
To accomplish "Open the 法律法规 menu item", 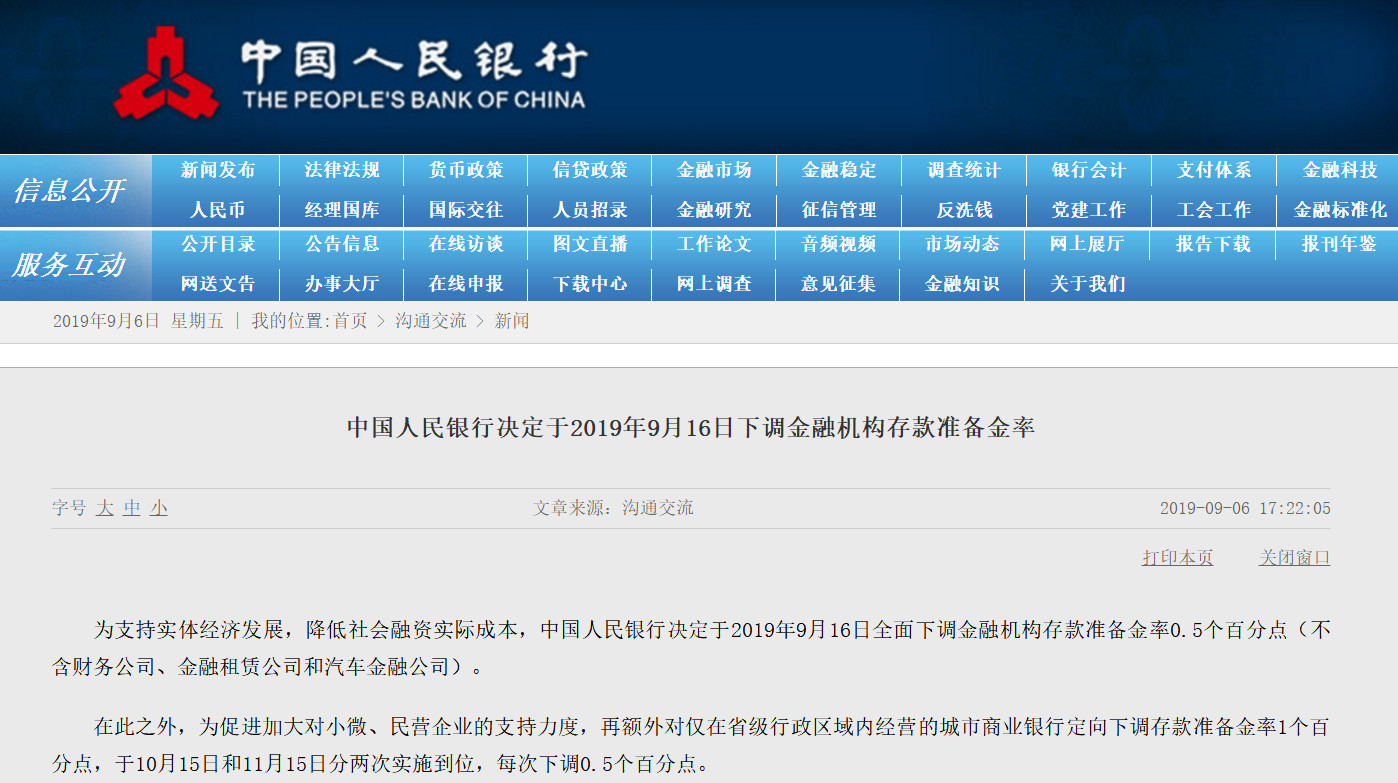I will point(342,170).
